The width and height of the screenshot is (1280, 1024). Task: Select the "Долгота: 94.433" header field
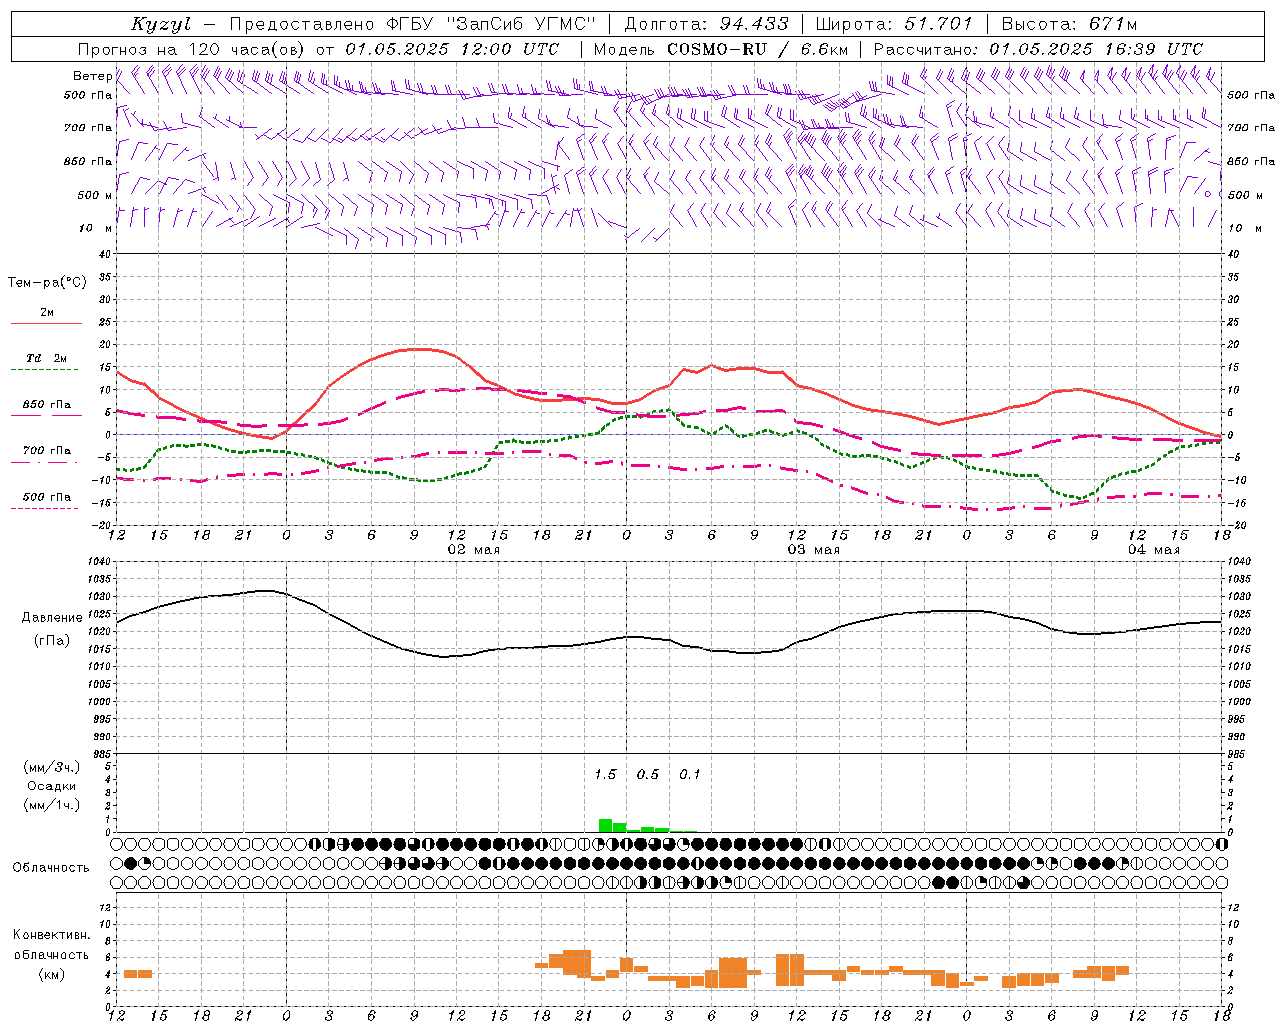point(706,24)
